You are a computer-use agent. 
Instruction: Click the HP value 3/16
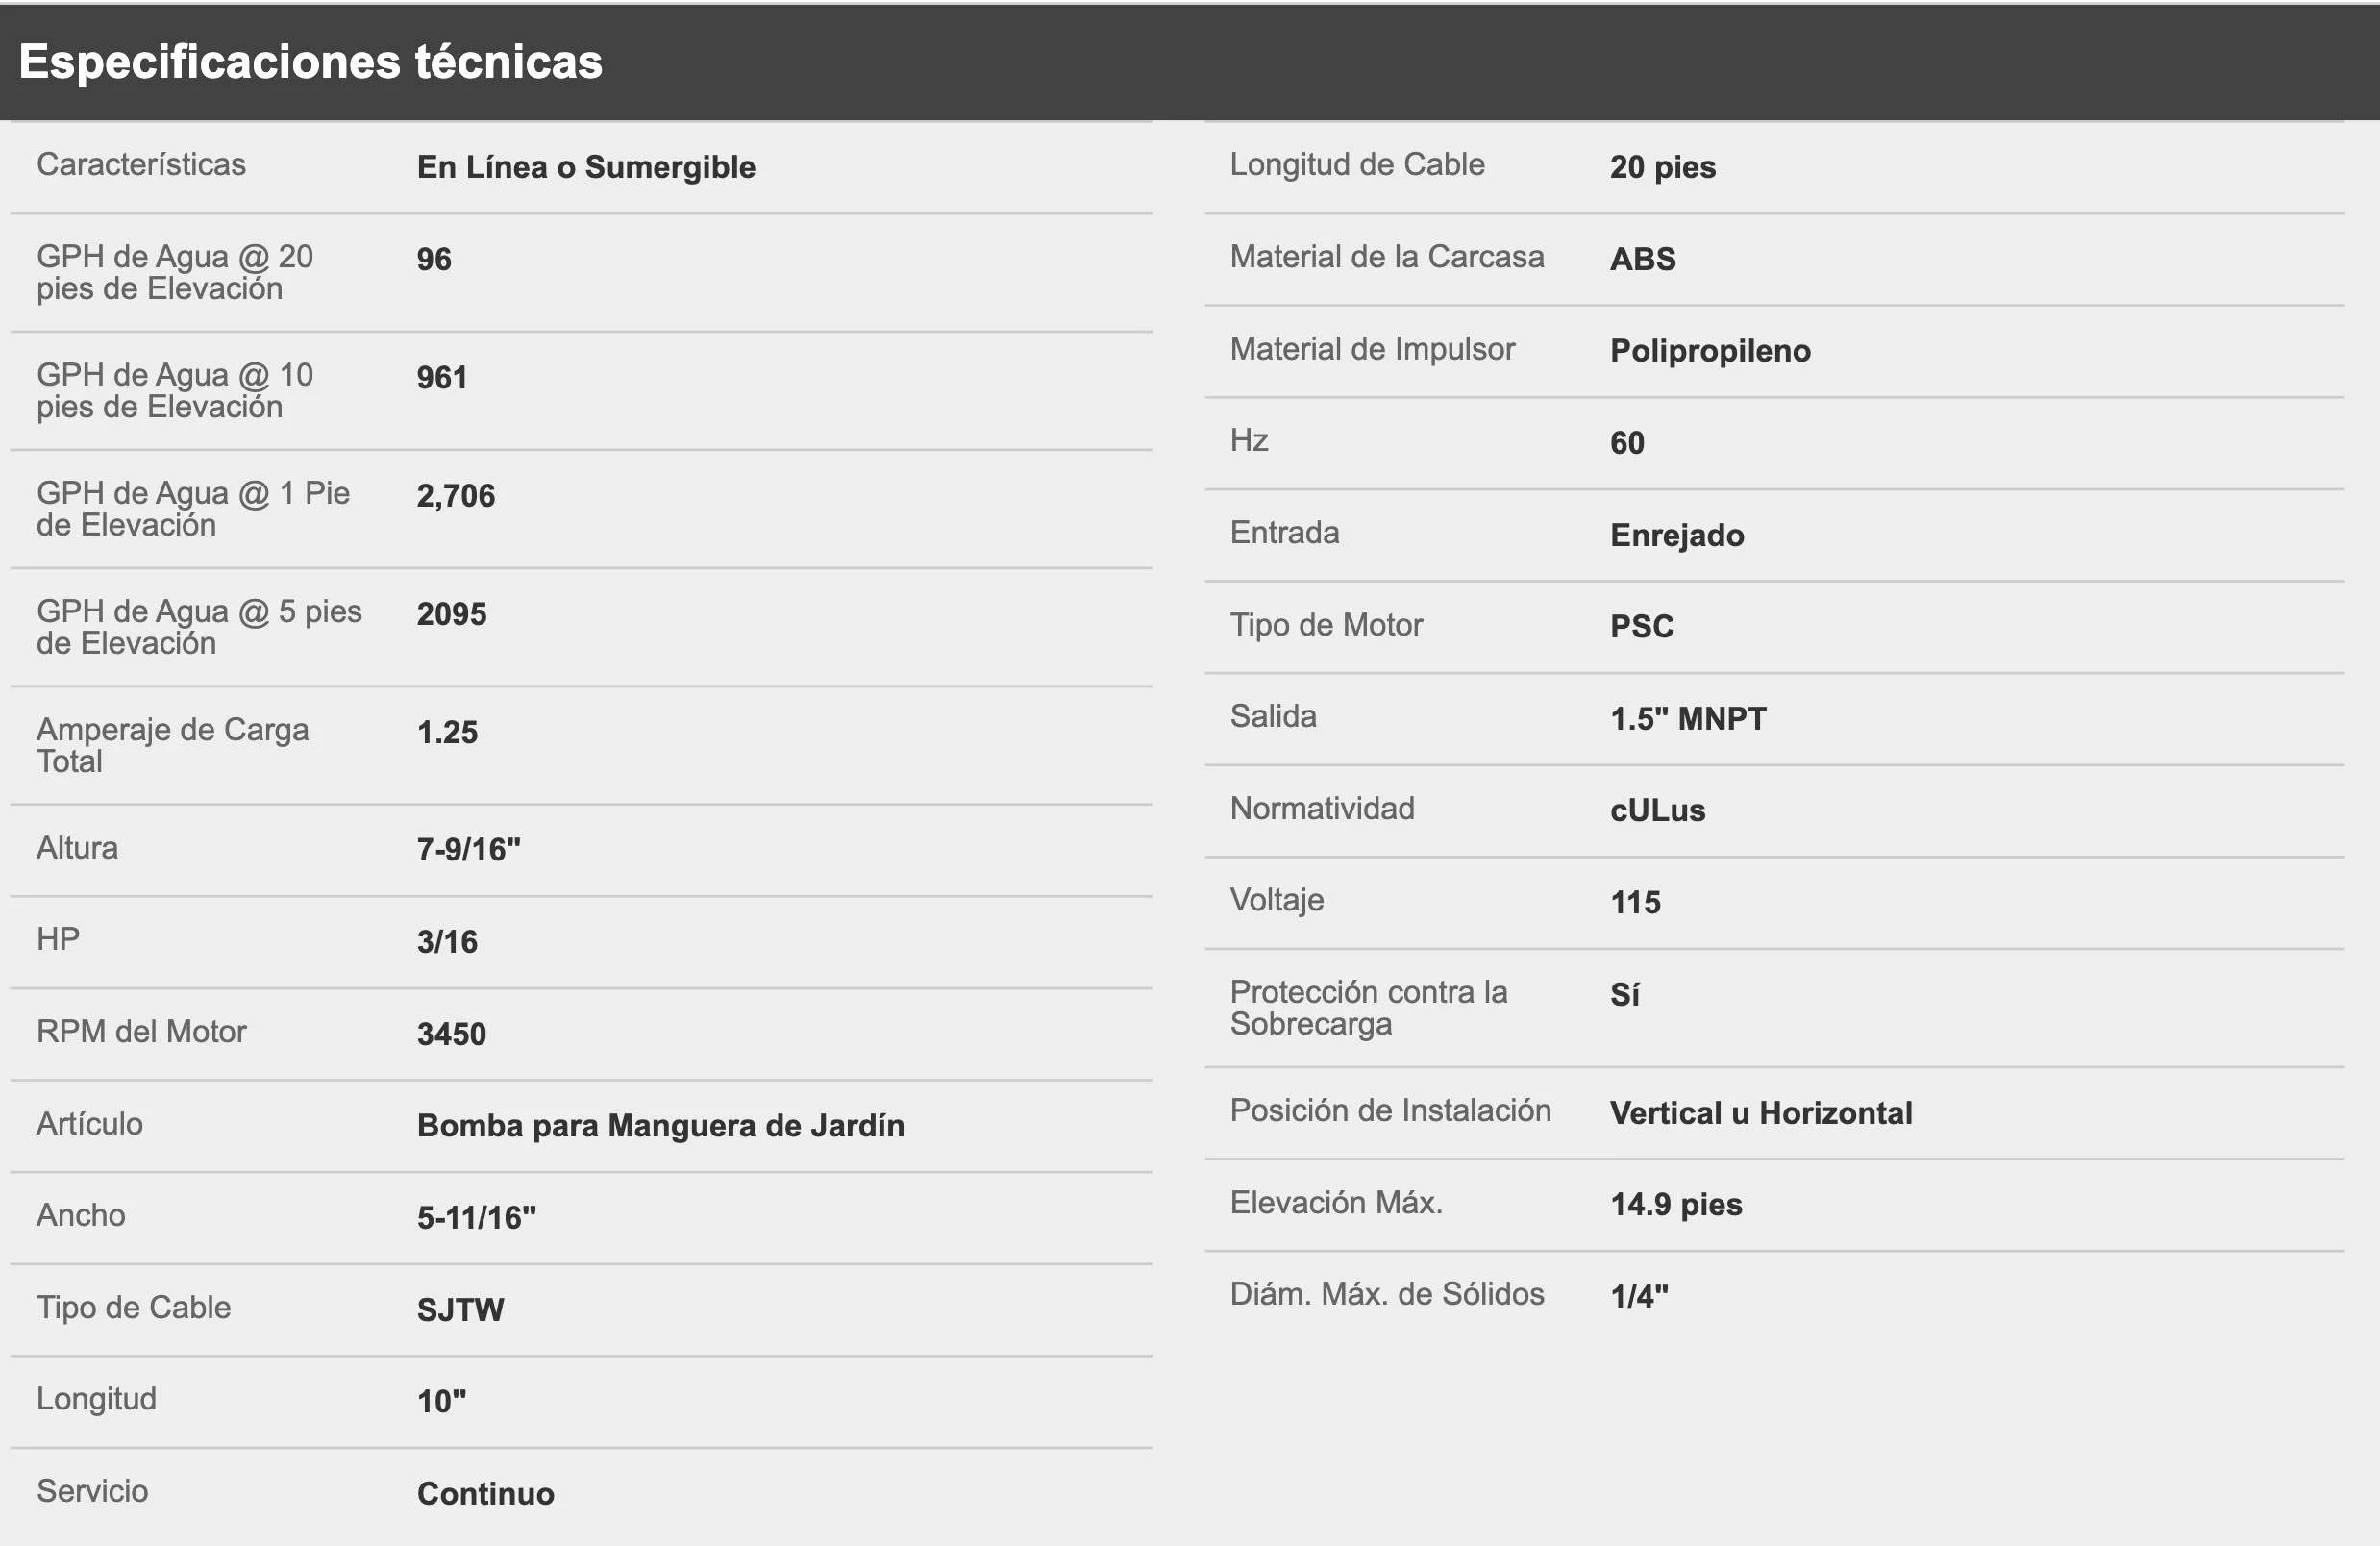[x=447, y=941]
